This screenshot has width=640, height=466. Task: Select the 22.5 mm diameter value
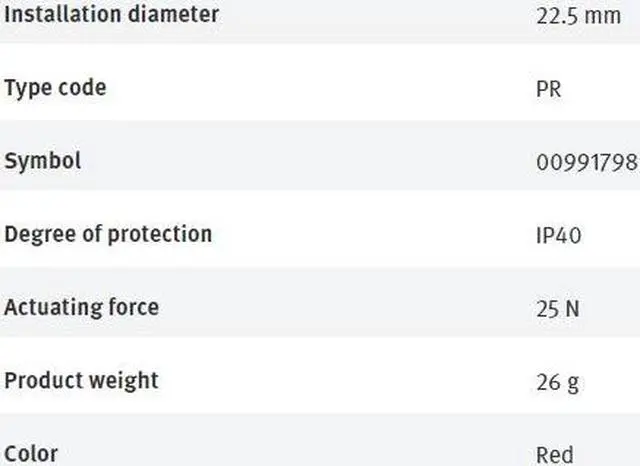[x=573, y=16]
